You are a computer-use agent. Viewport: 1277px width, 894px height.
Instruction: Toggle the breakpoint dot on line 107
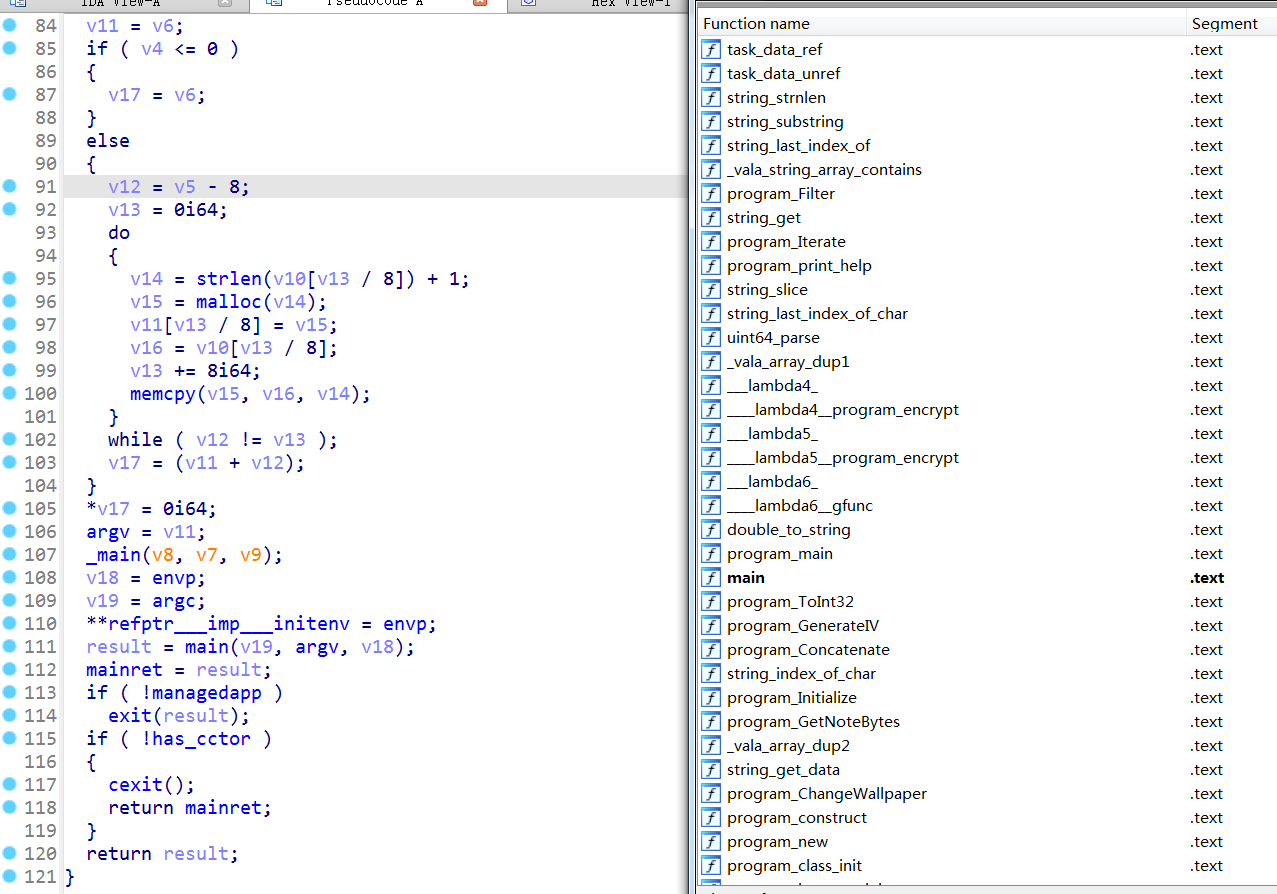(10, 554)
